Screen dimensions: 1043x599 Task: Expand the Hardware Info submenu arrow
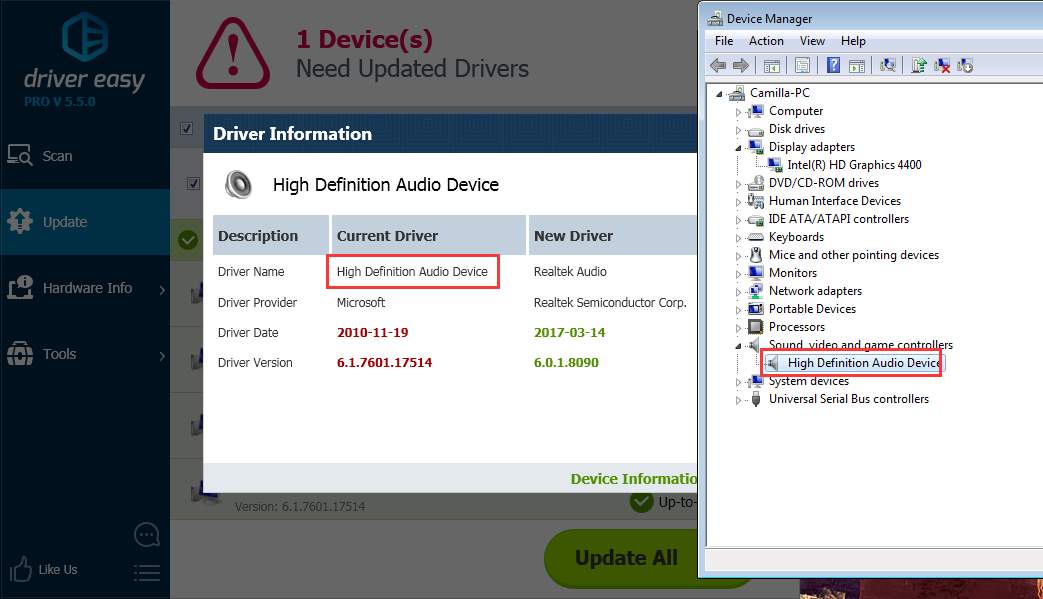click(162, 289)
